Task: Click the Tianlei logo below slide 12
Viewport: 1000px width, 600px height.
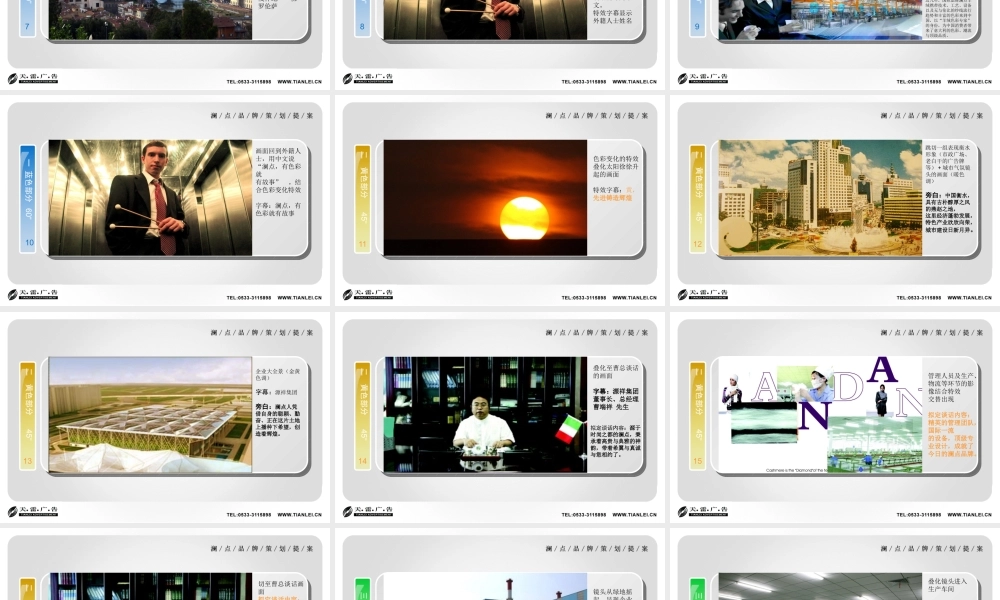Action: click(702, 294)
